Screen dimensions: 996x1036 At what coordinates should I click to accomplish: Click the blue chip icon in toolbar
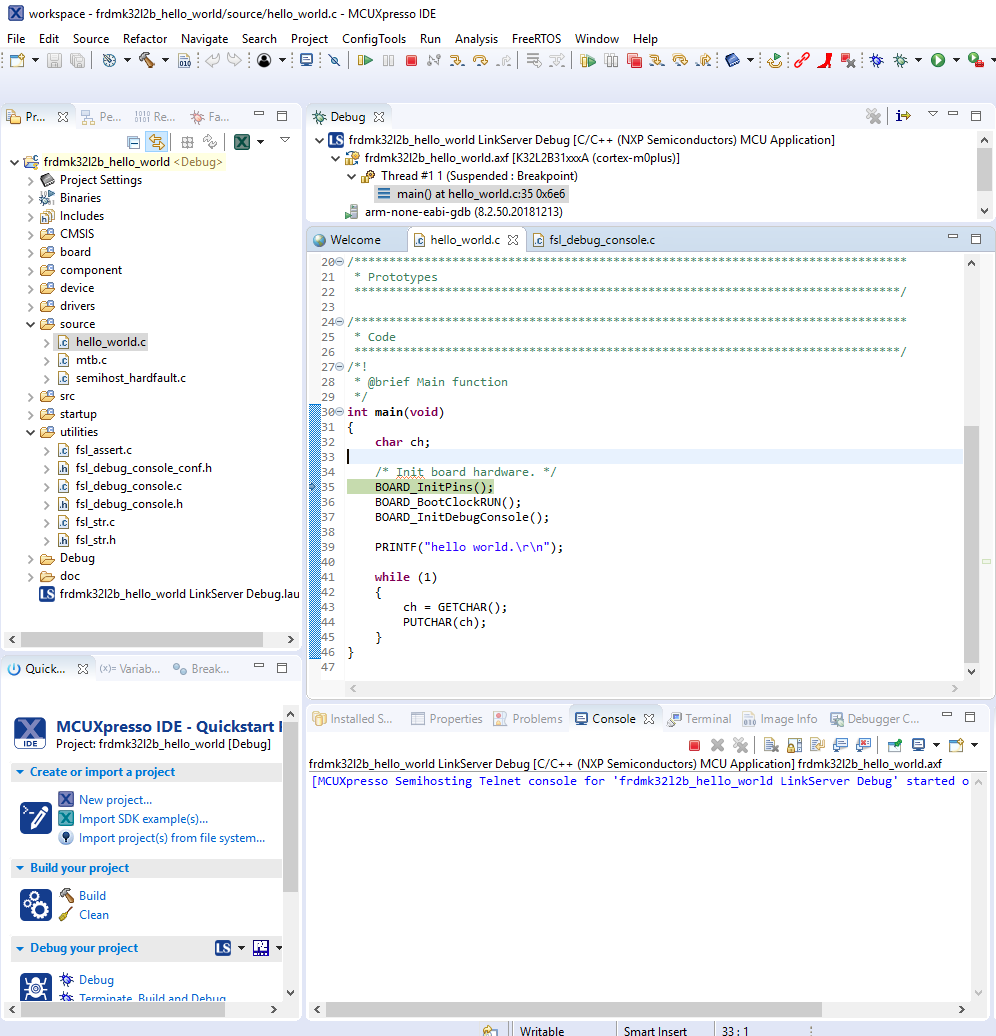tap(732, 61)
